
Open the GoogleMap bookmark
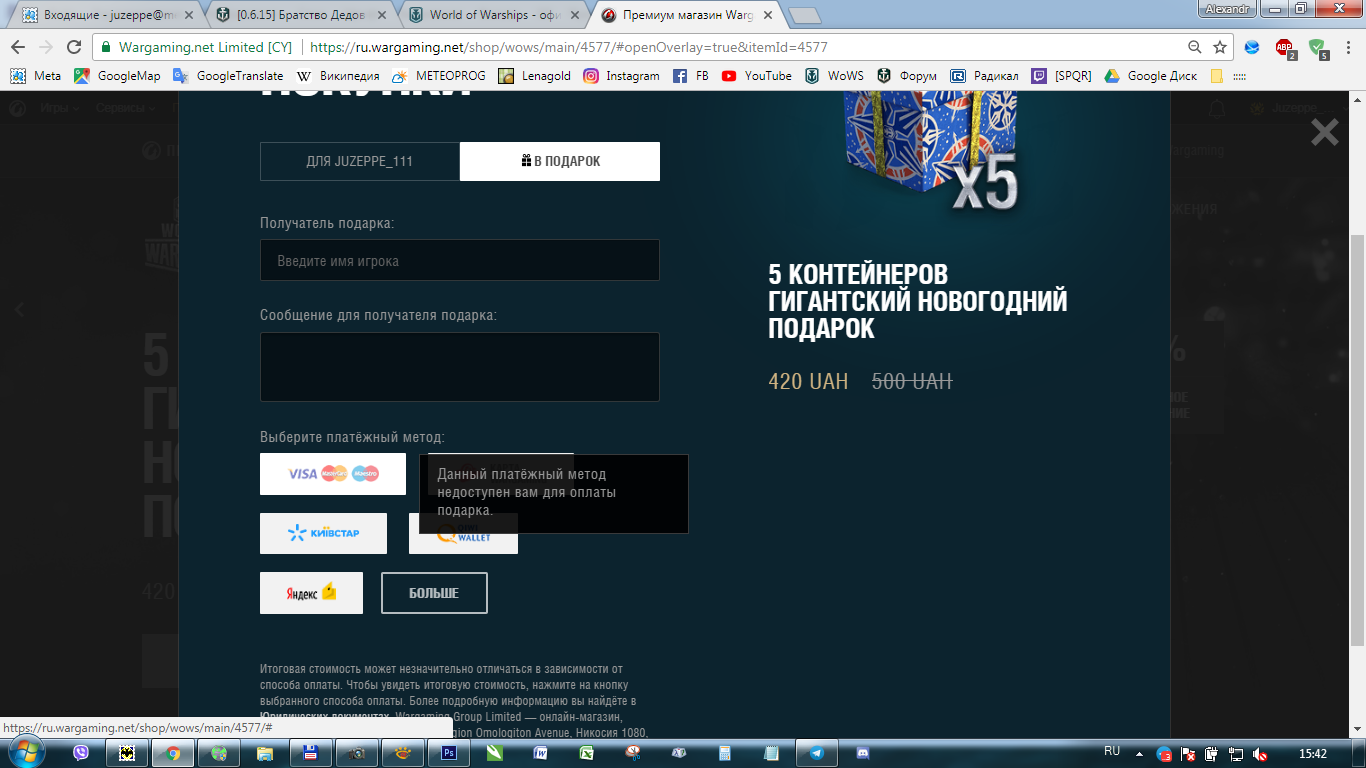coord(117,76)
